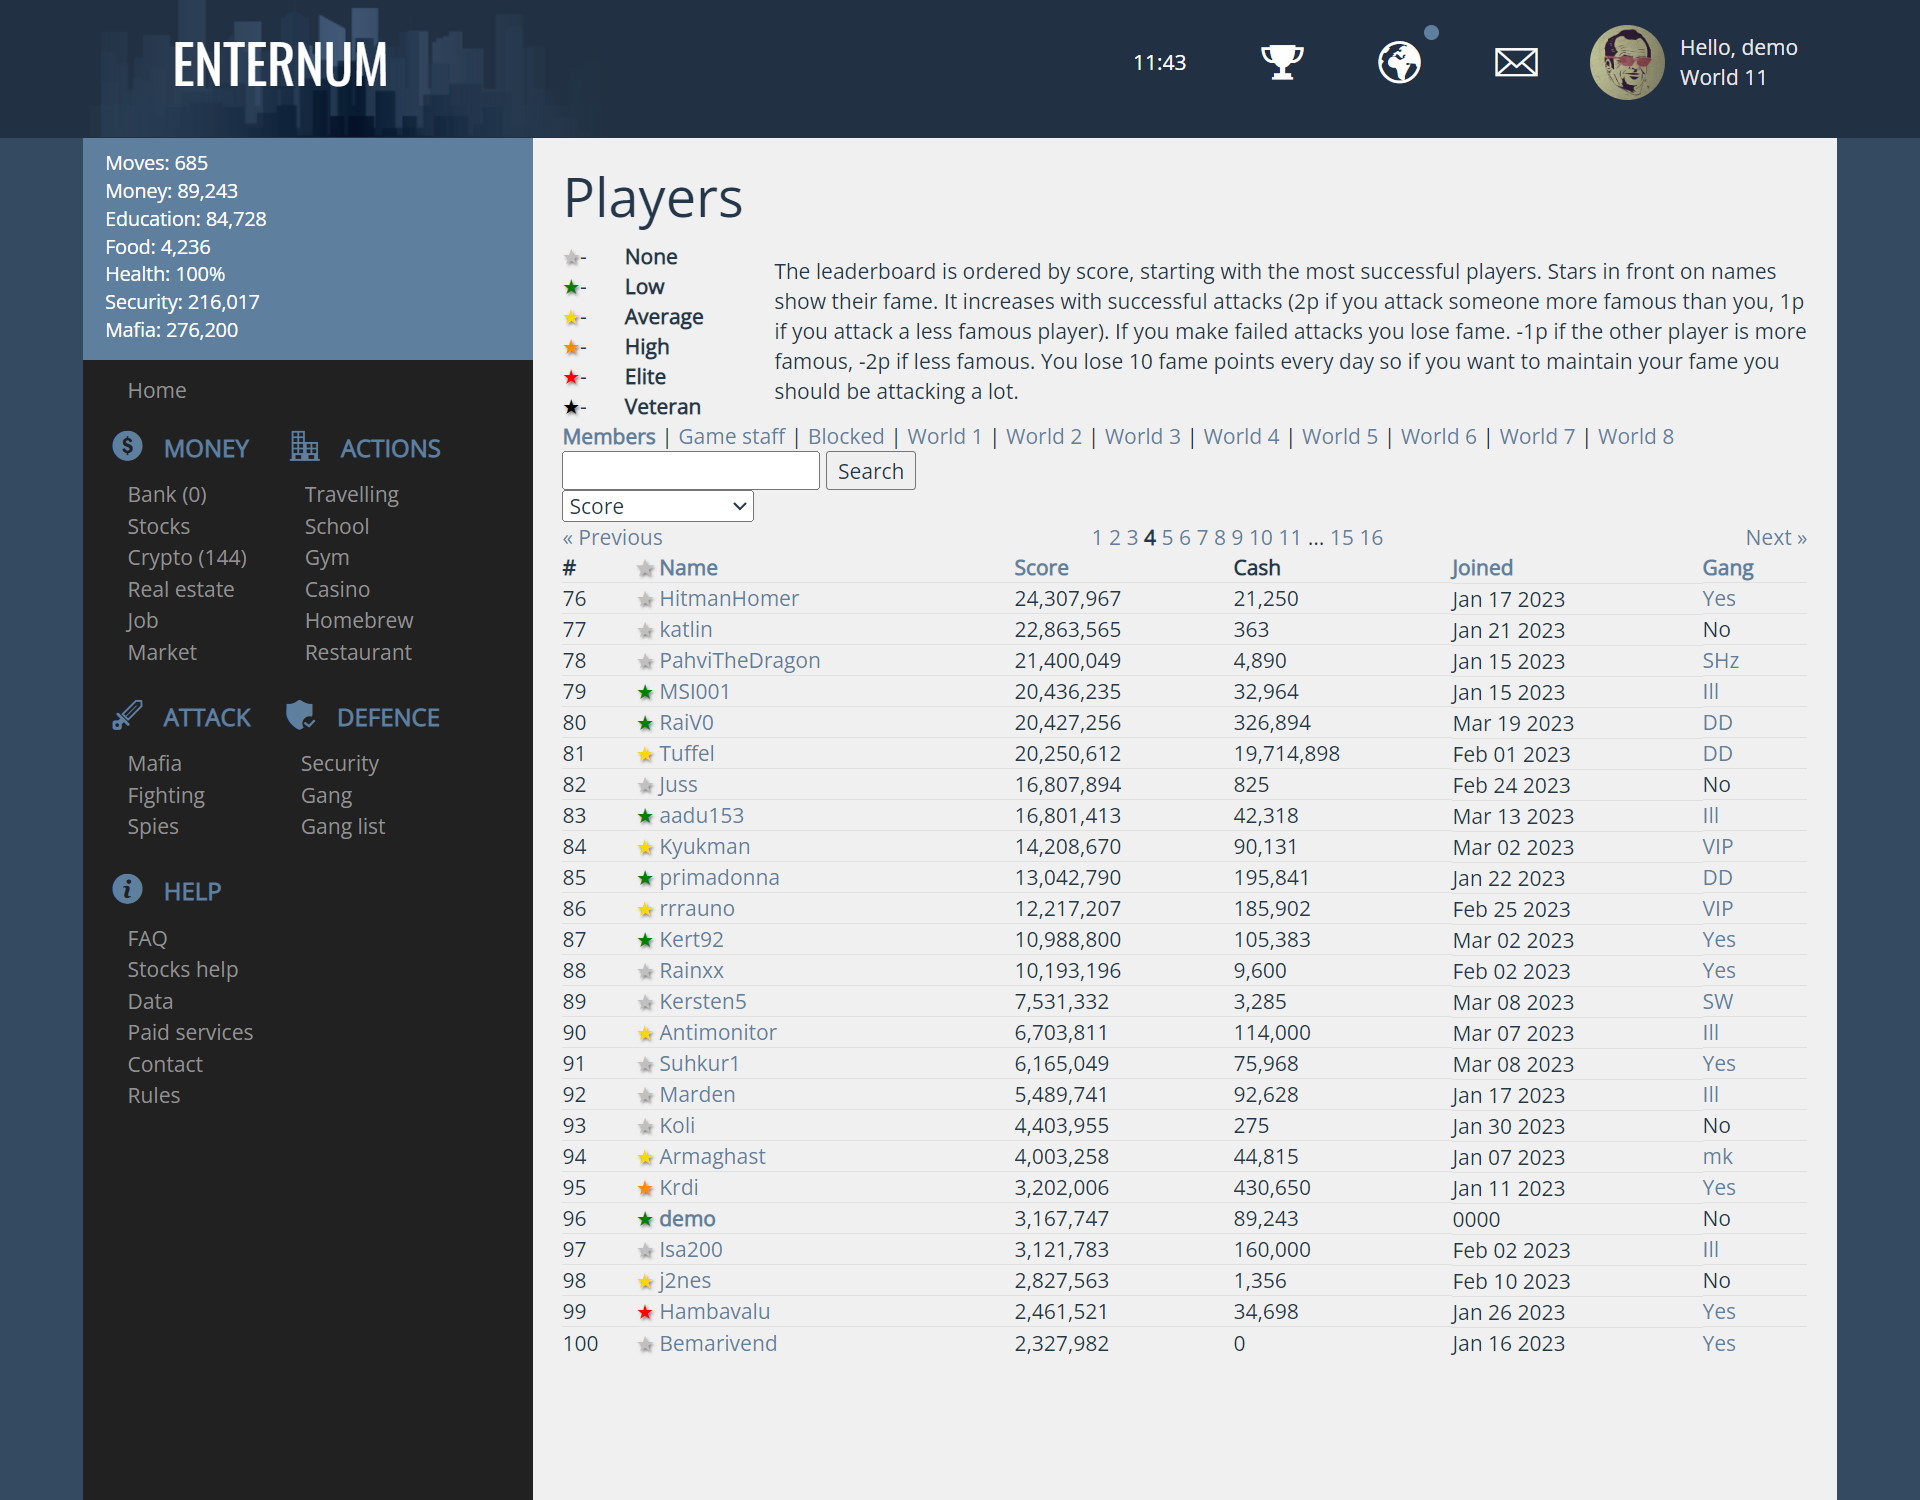Viewport: 1920px width, 1500px height.
Task: Open Crypto (144) in sidebar
Action: [x=186, y=558]
